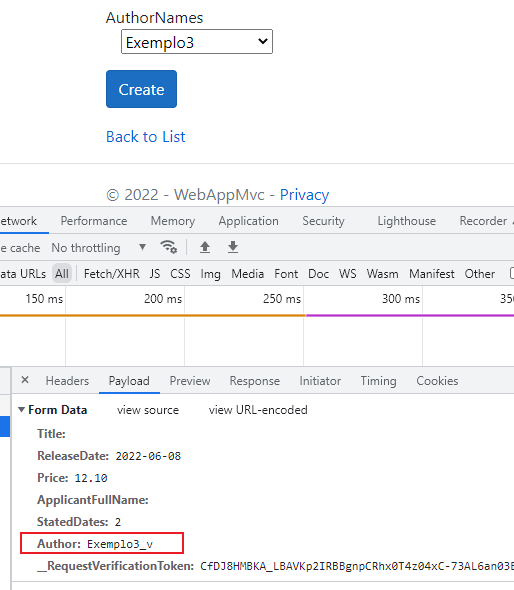Close the request details pane with X
This screenshot has width=514, height=590.
tap(25, 380)
